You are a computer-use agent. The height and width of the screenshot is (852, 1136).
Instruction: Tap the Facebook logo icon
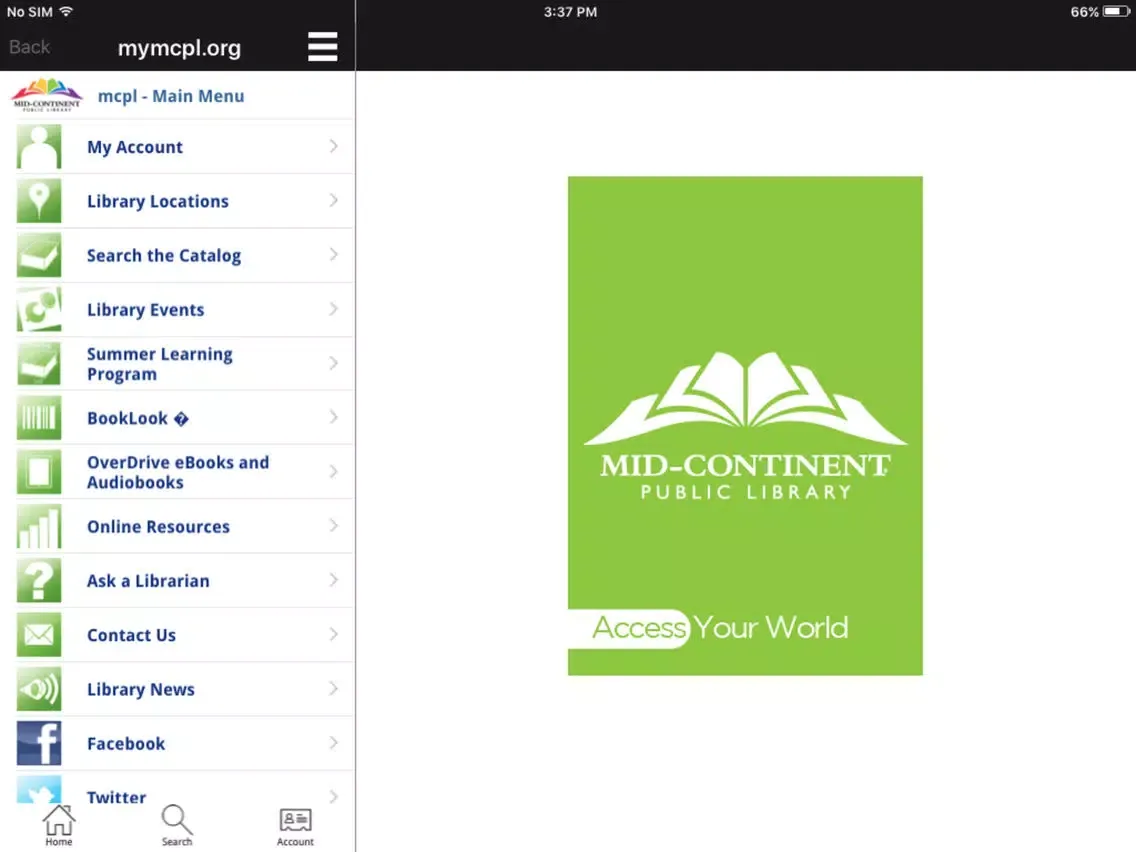[x=39, y=743]
